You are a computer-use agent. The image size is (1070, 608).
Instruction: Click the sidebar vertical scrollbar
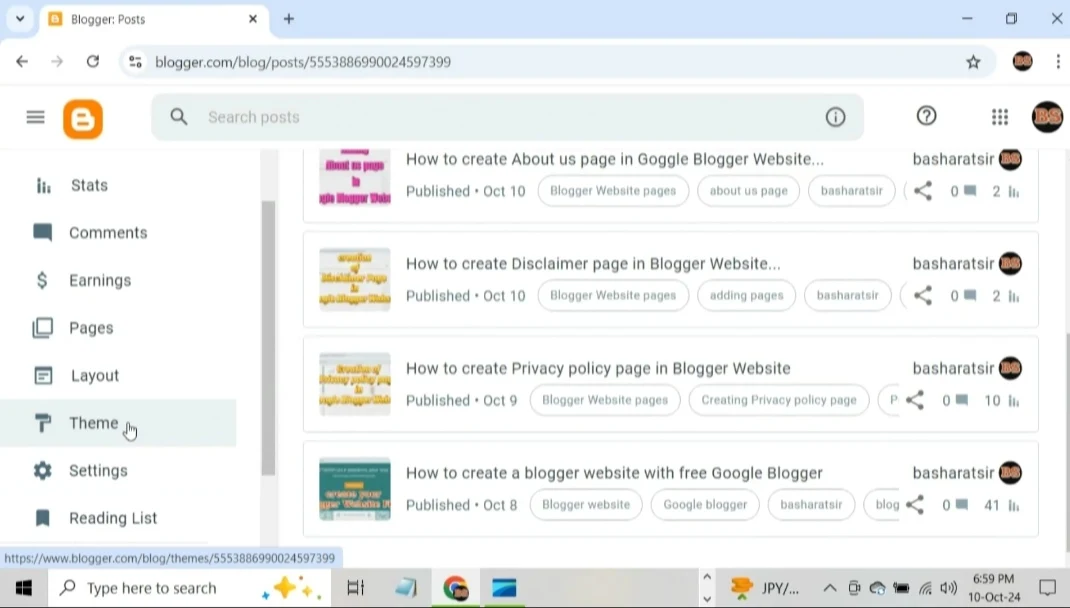[268, 338]
